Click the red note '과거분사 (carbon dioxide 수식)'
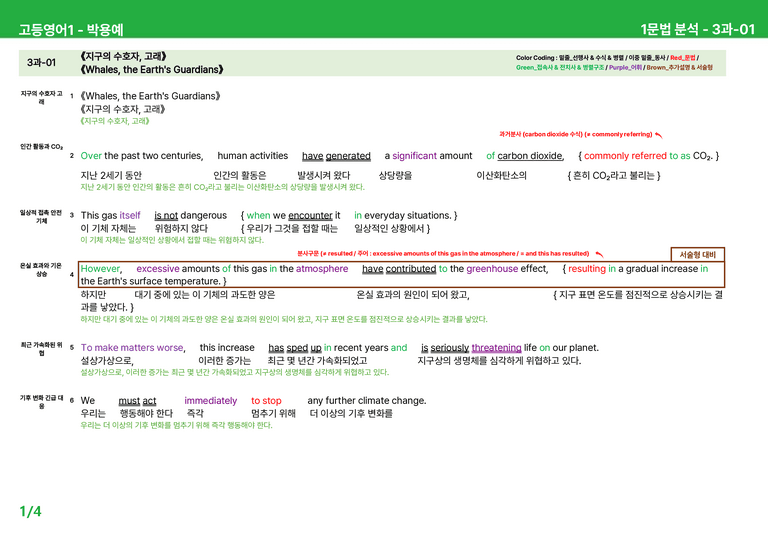Viewport: 768px width, 543px height. click(541, 134)
